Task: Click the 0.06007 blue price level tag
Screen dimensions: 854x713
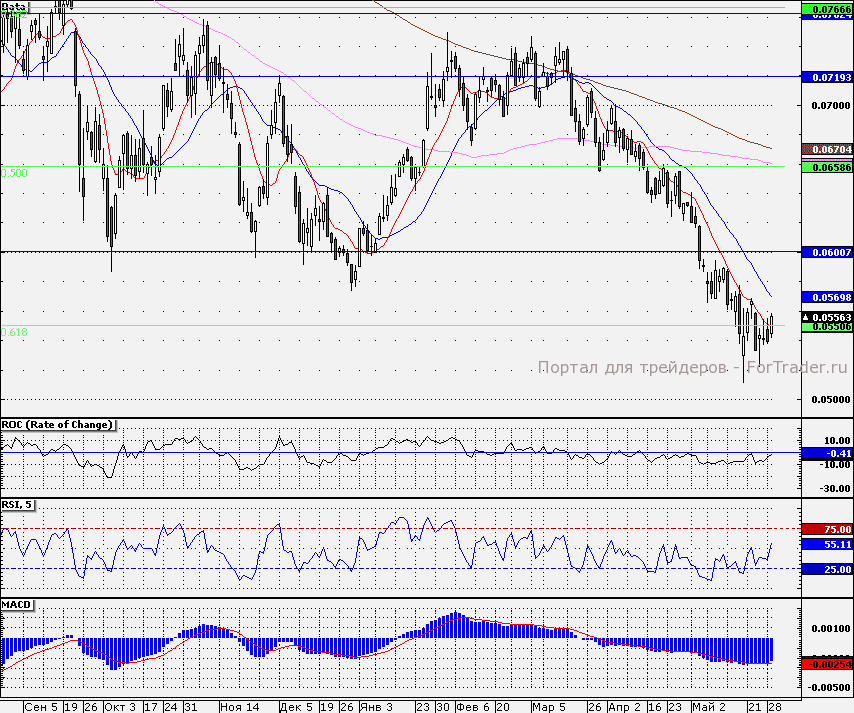Action: coord(826,253)
